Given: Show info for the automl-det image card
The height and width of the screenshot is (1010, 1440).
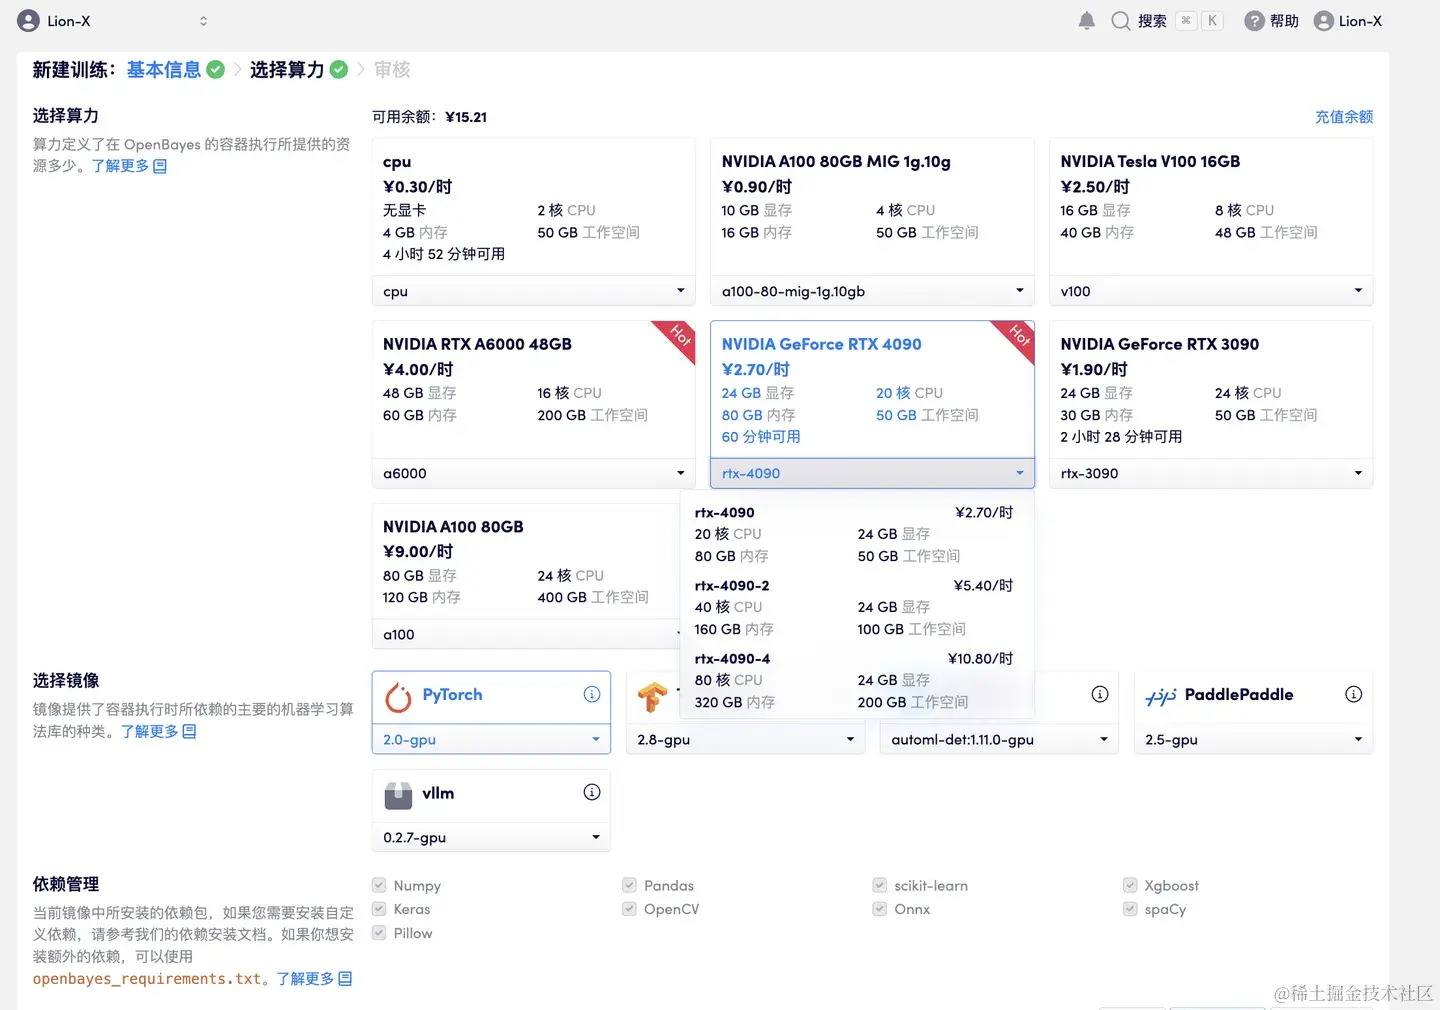Looking at the screenshot, I should tap(1100, 694).
